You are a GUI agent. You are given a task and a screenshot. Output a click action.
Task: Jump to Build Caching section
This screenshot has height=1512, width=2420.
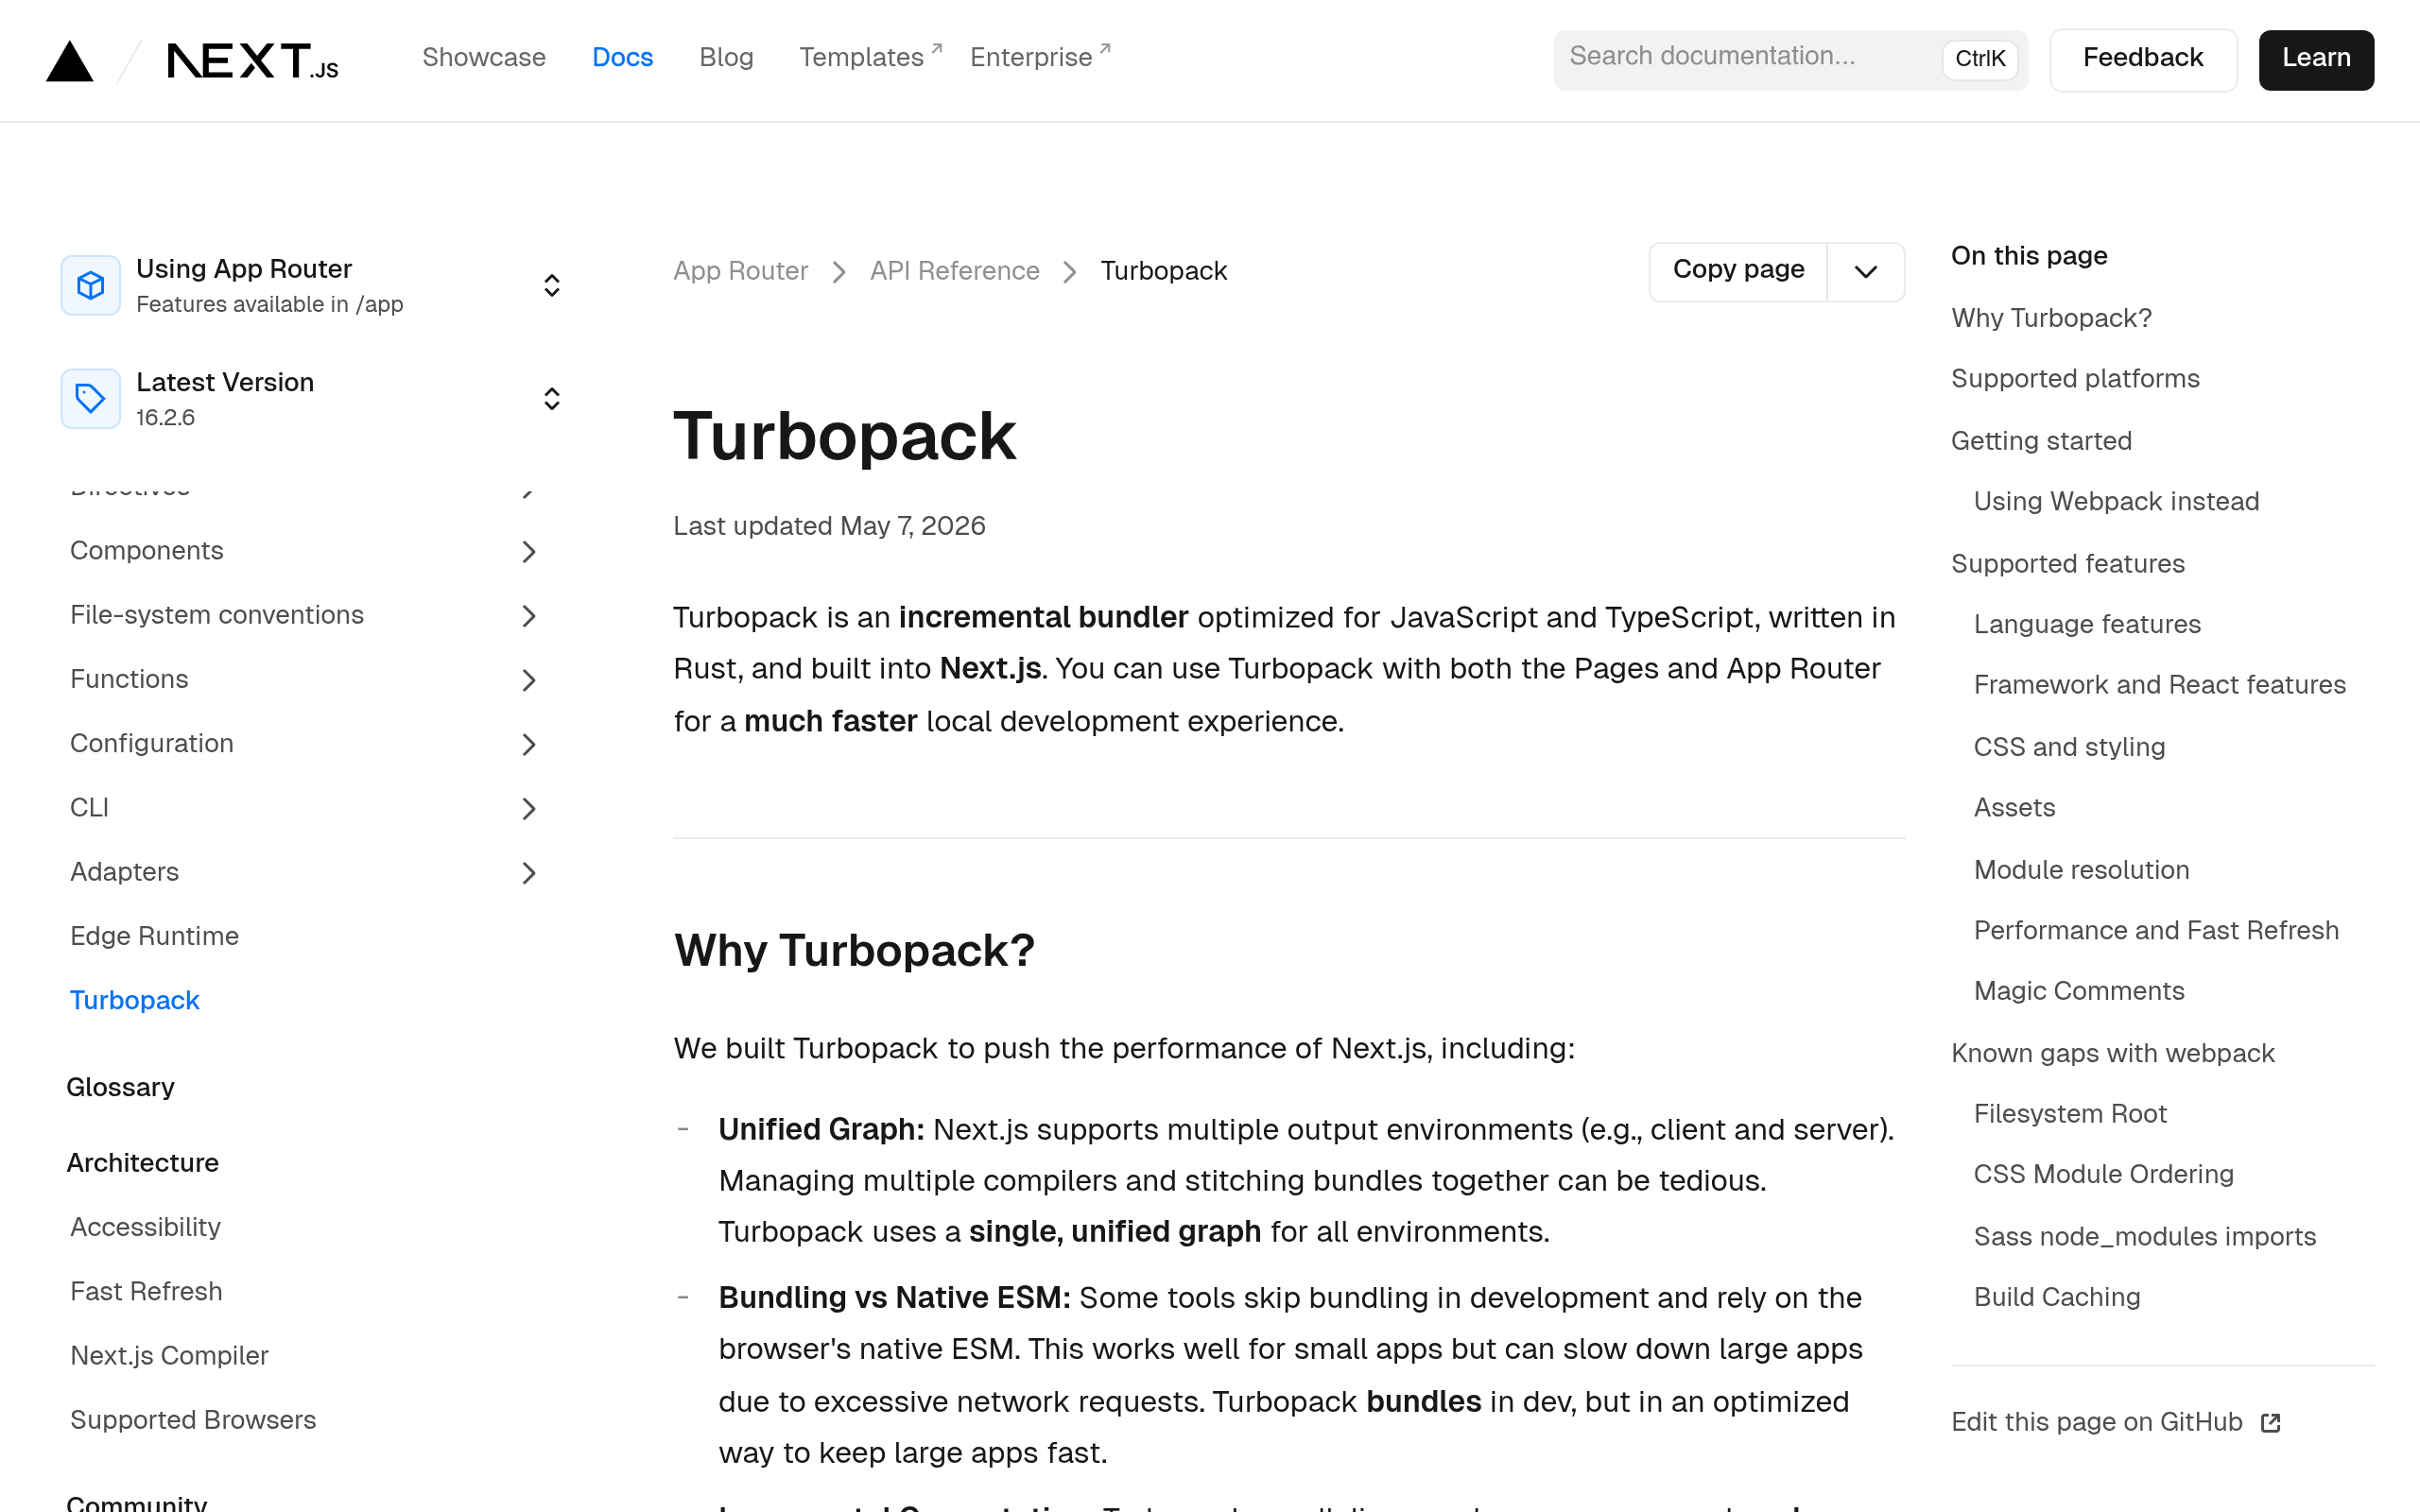pyautogui.click(x=2057, y=1297)
